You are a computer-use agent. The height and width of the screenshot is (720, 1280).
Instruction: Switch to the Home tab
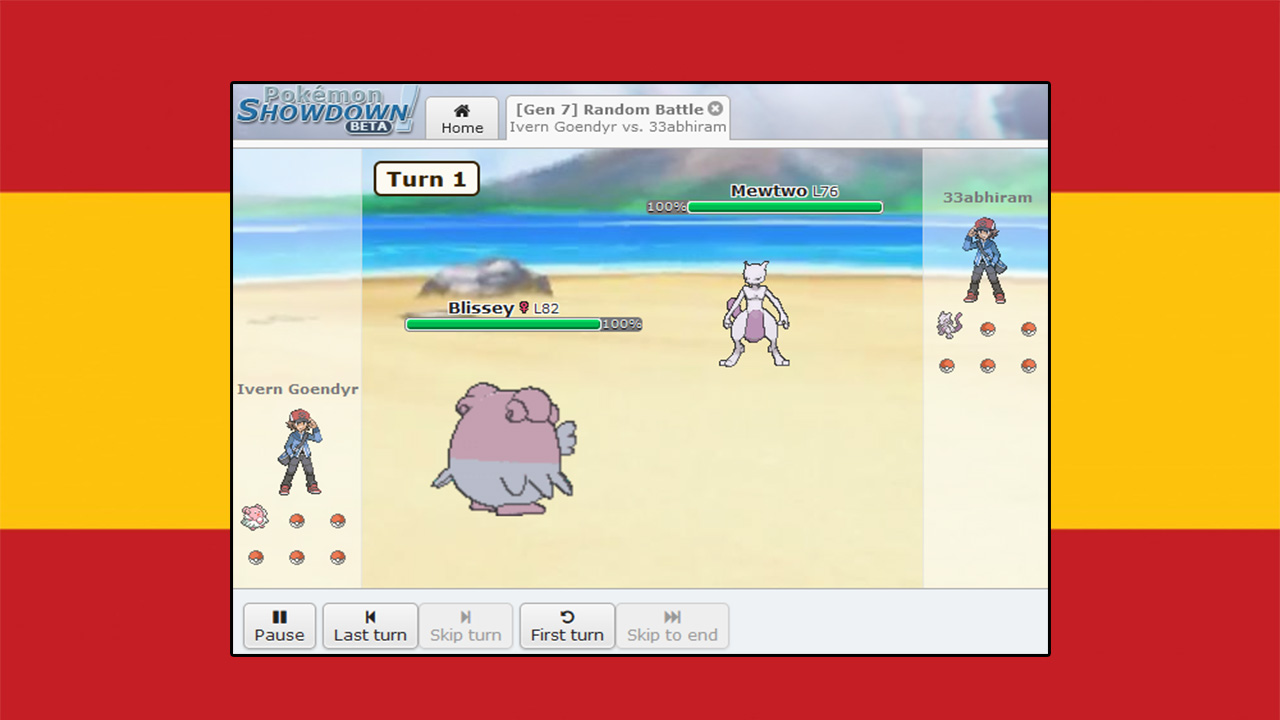[462, 118]
